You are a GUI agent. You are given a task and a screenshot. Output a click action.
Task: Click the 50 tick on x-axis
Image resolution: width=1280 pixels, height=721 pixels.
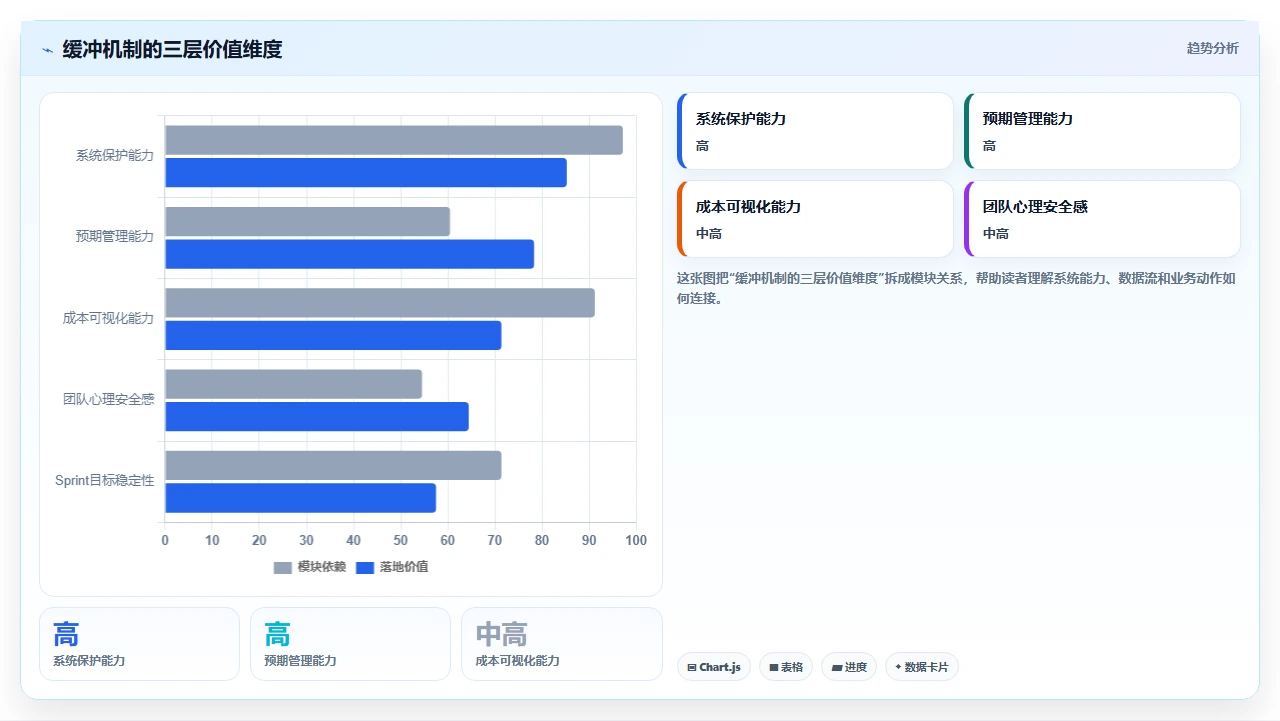401,540
